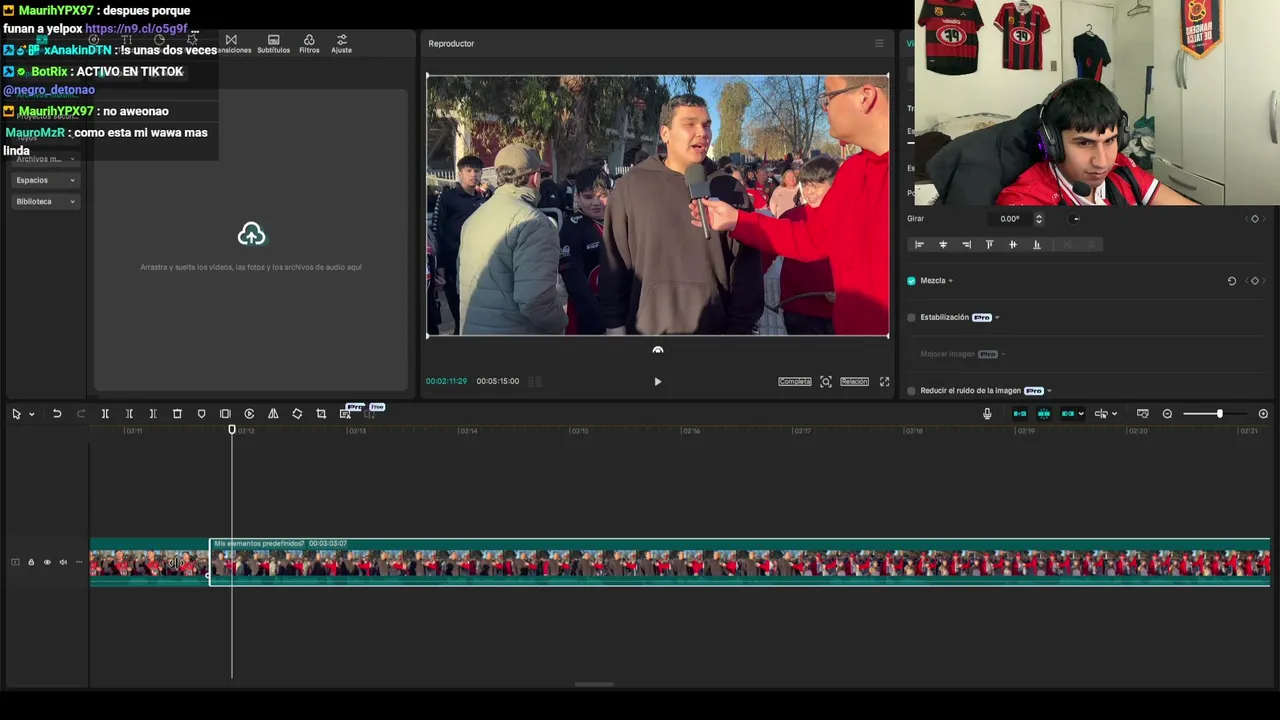Click the Girar rotation value field
This screenshot has width=1280, height=720.
tap(1010, 219)
